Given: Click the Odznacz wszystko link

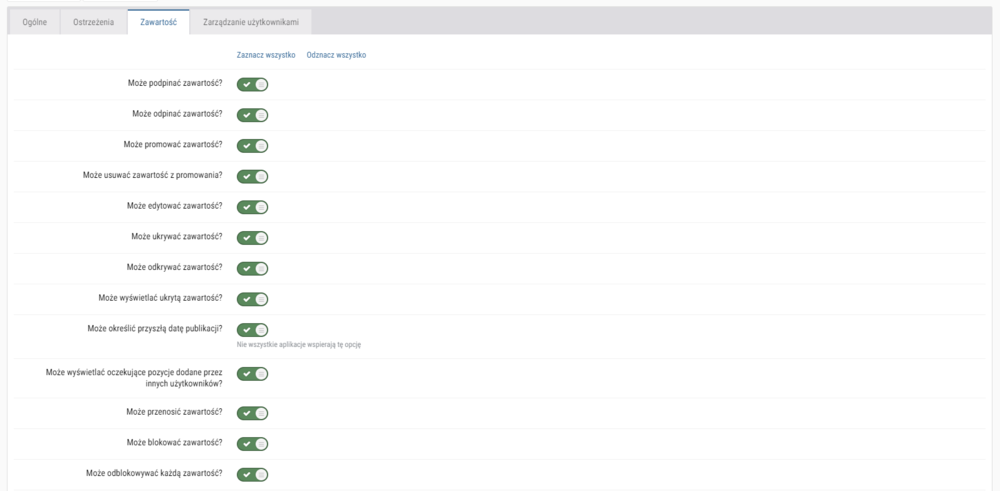Looking at the screenshot, I should point(336,55).
